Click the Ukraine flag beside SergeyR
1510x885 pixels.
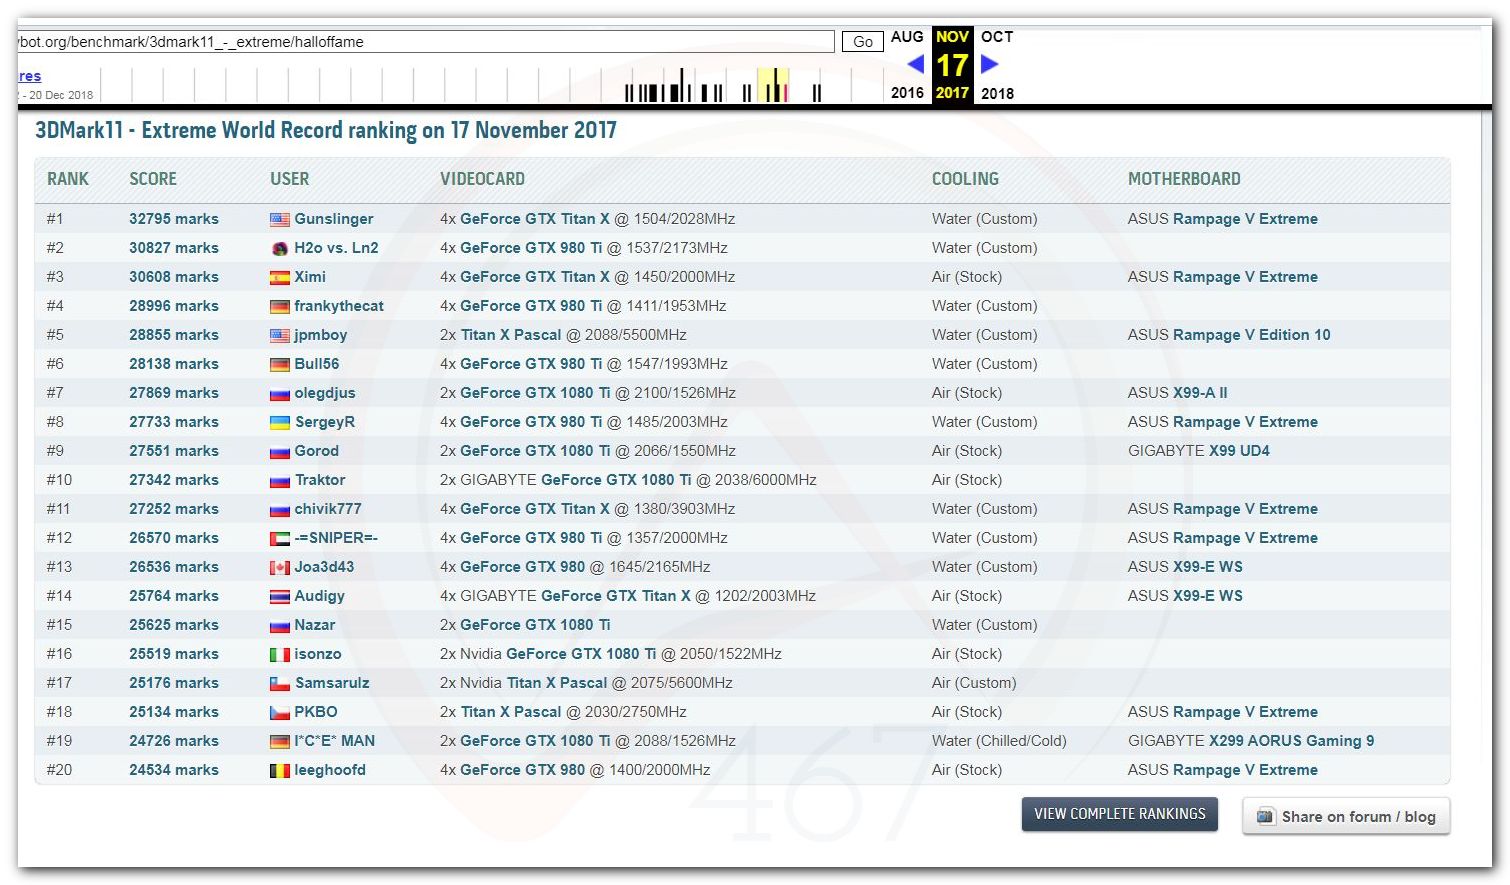click(280, 423)
